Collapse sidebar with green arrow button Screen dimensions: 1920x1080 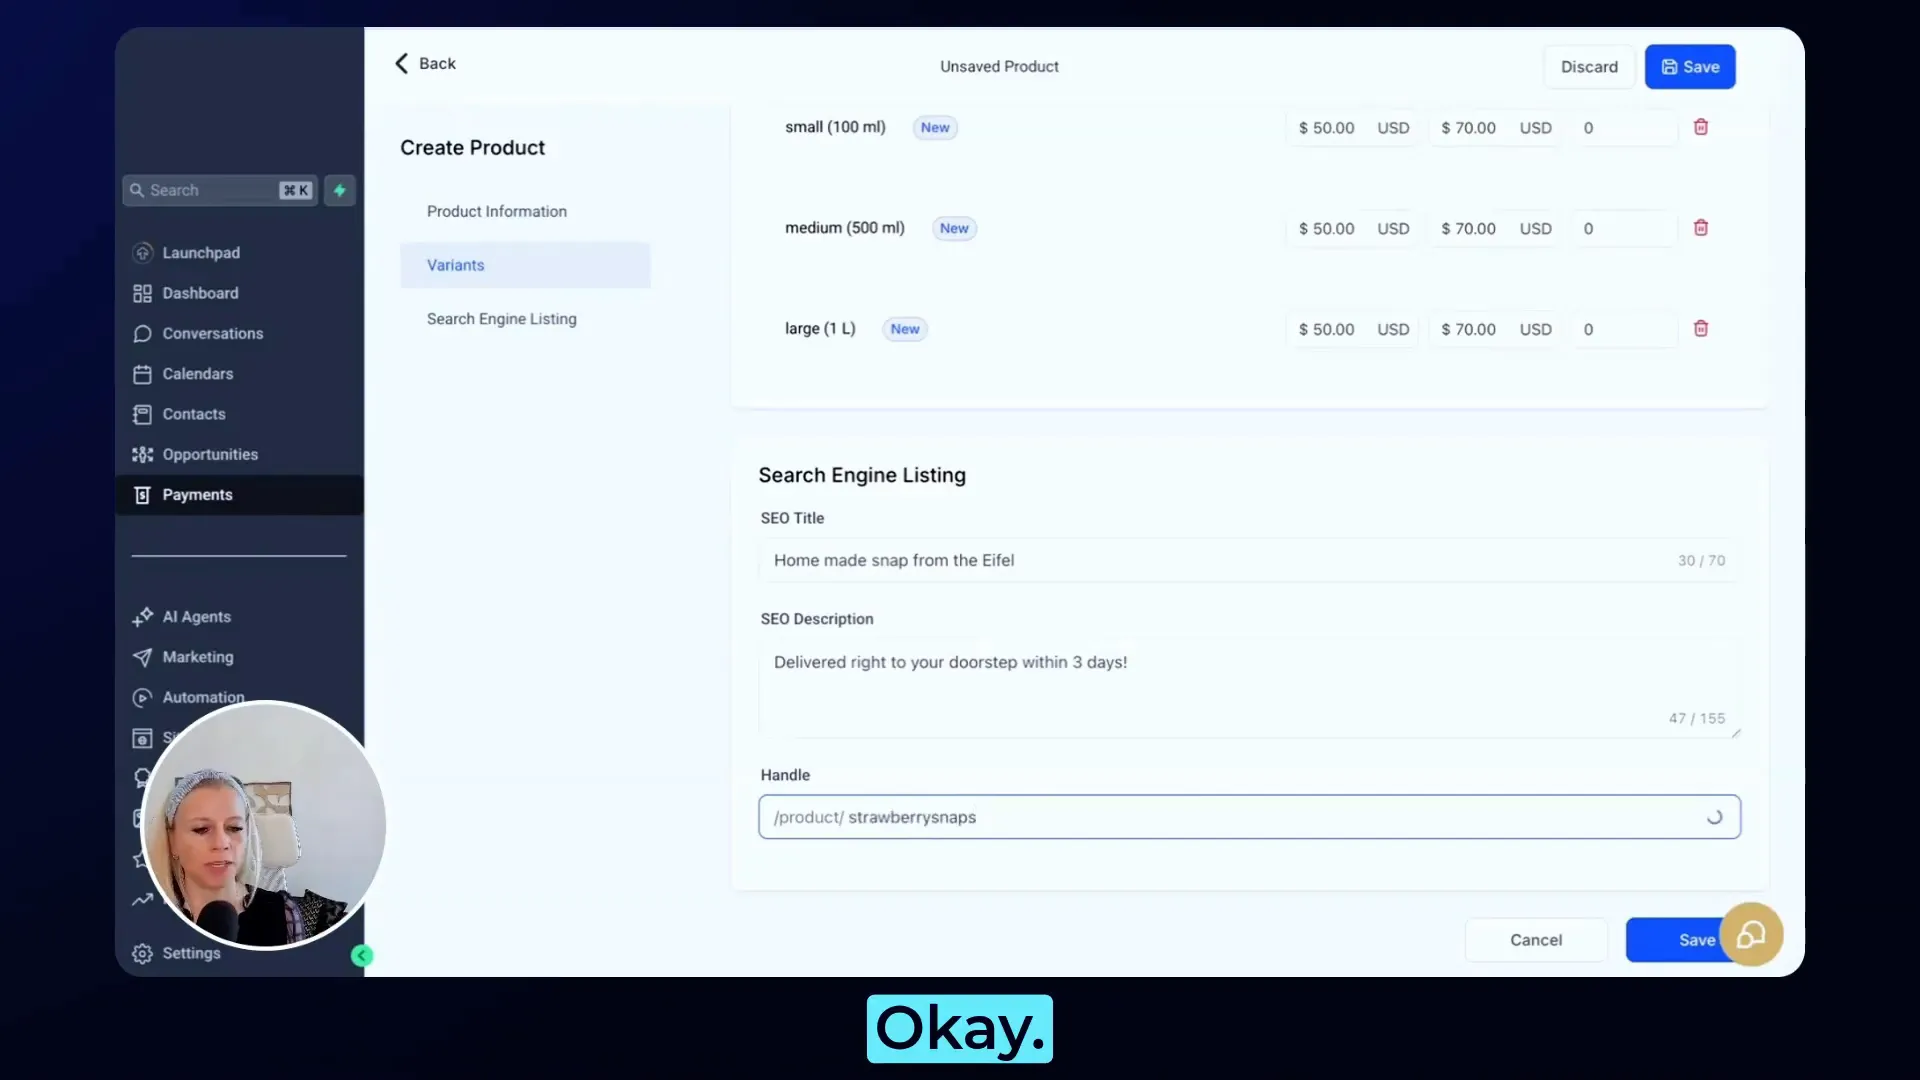(x=362, y=956)
